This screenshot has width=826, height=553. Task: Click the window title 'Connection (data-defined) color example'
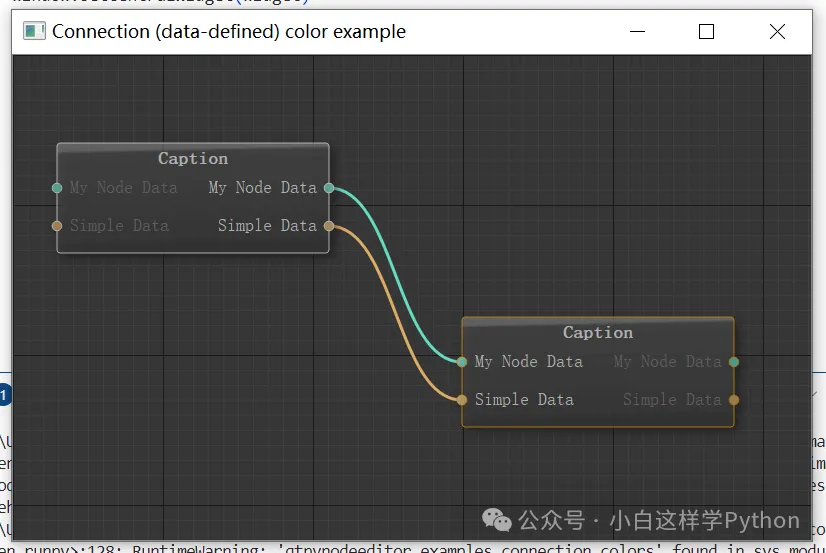pos(229,32)
